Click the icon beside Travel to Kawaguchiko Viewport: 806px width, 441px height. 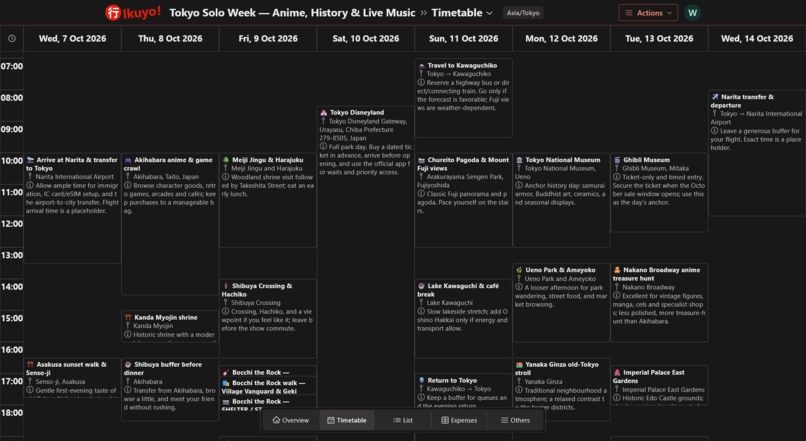point(422,65)
